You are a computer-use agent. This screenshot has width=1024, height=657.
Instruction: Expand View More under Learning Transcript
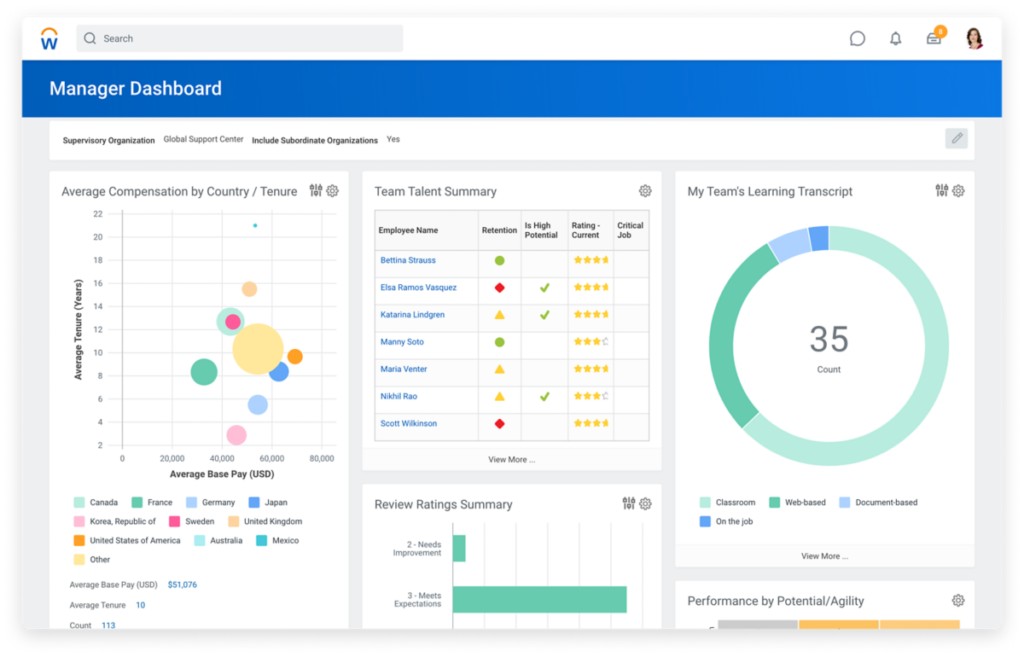(824, 556)
